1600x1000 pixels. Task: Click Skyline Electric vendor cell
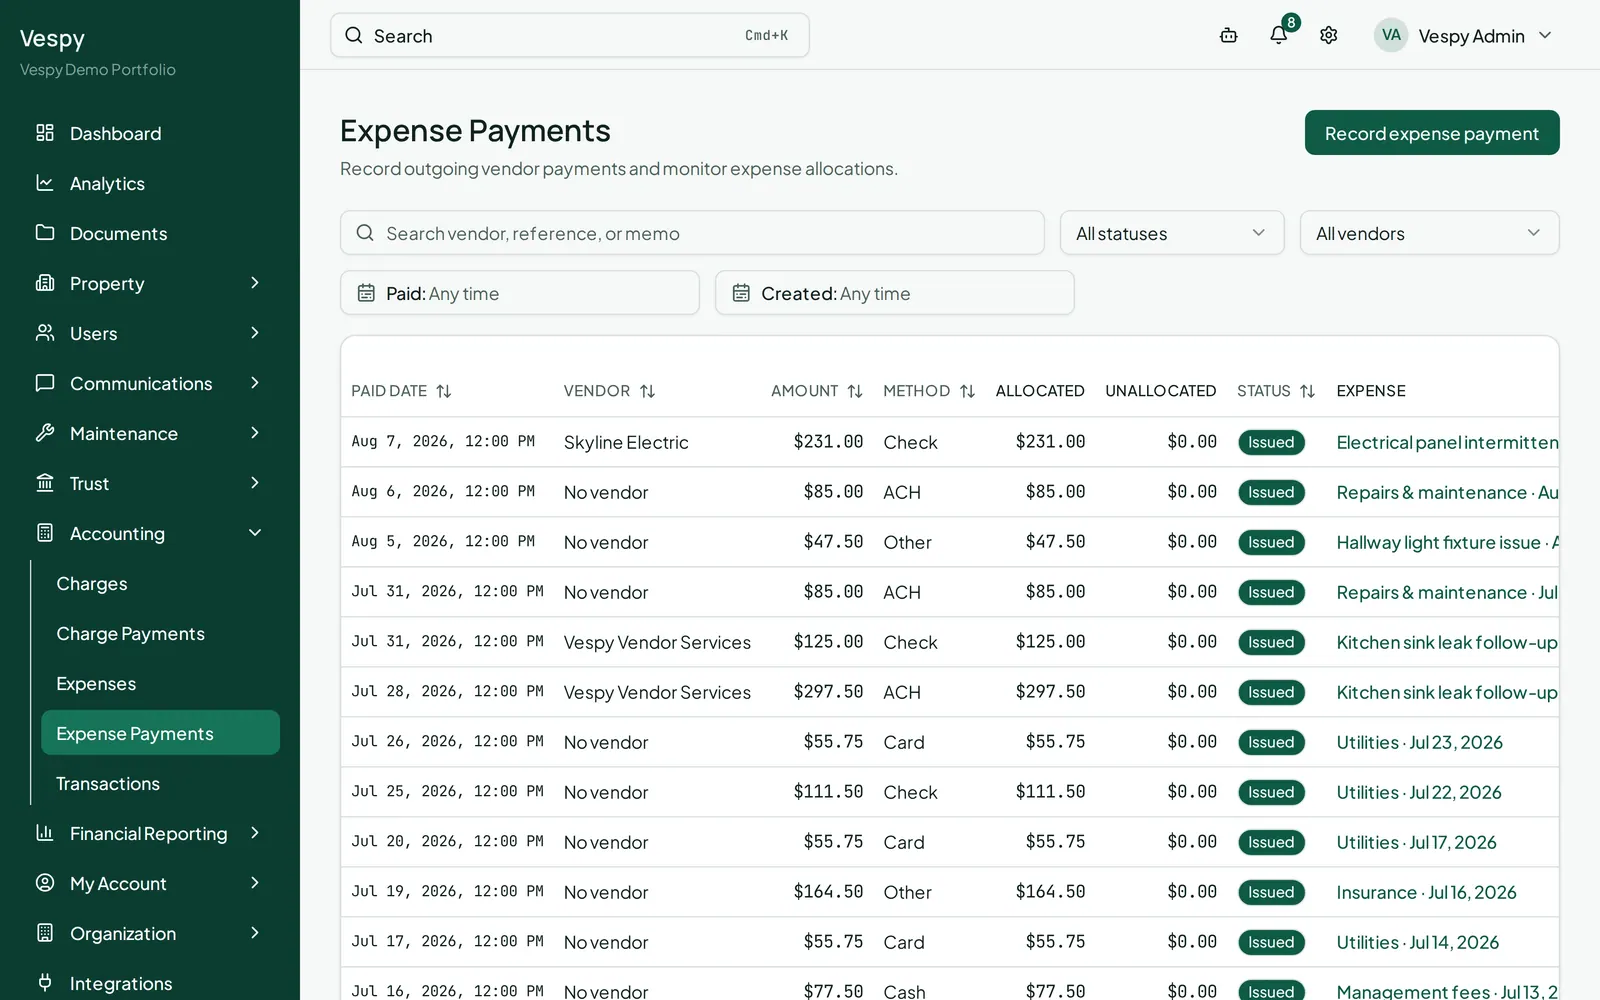(626, 442)
